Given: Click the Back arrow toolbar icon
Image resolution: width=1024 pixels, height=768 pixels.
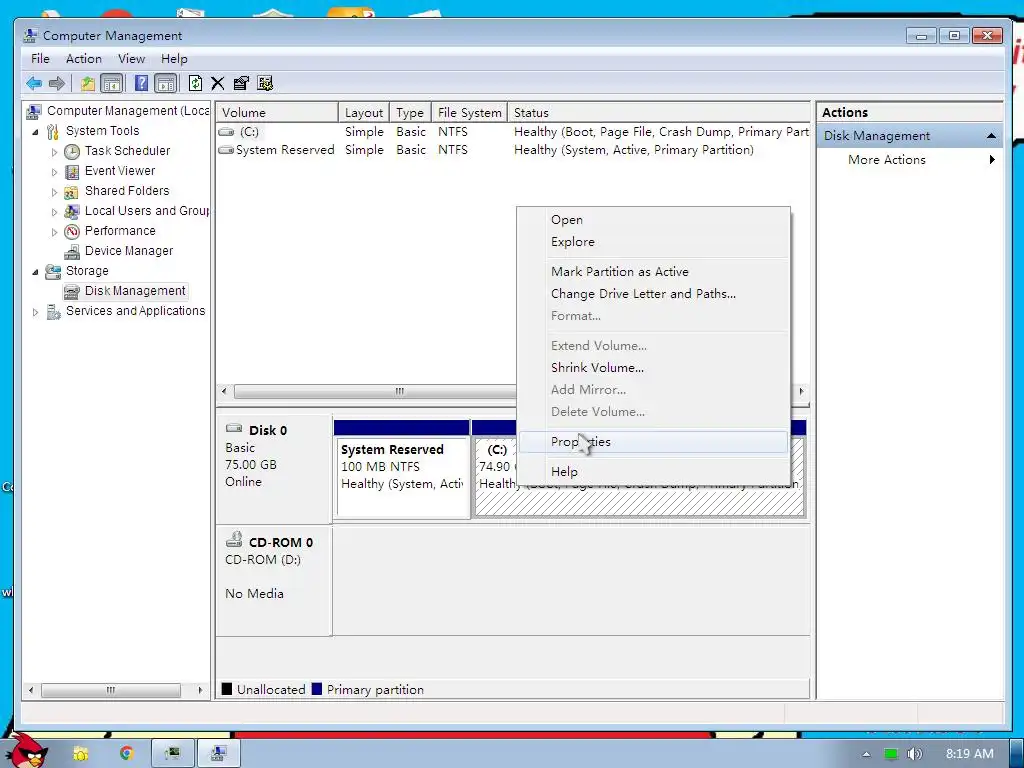Looking at the screenshot, I should (34, 83).
